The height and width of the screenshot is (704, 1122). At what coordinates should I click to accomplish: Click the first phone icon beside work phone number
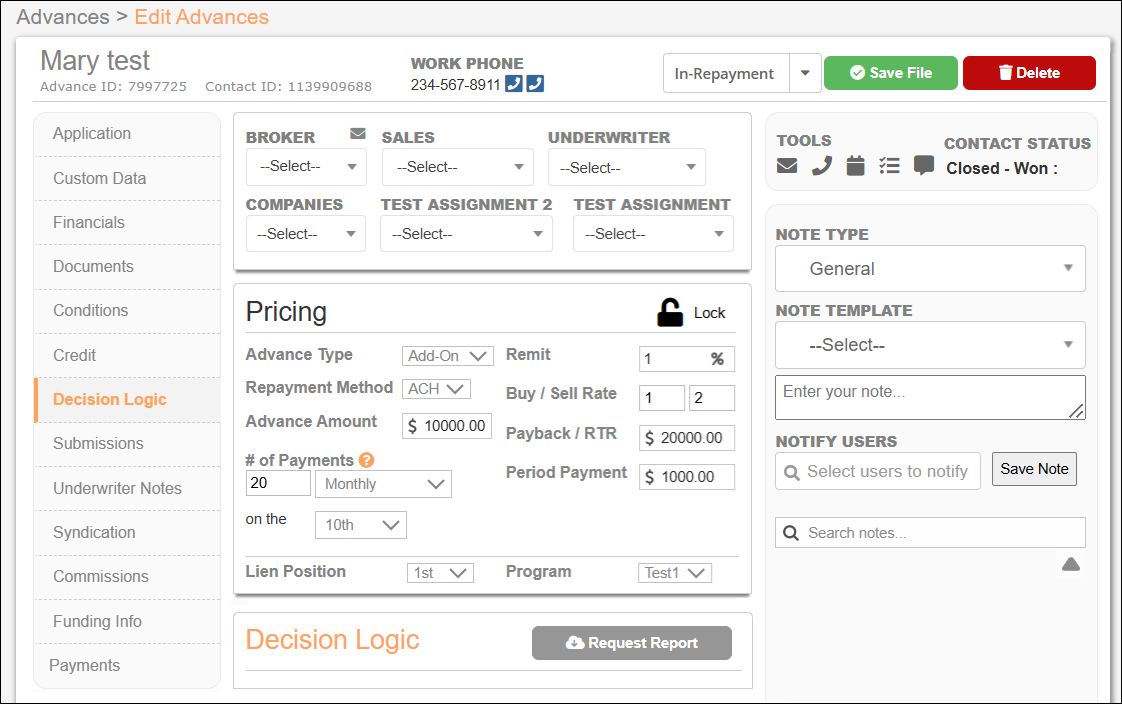[514, 84]
